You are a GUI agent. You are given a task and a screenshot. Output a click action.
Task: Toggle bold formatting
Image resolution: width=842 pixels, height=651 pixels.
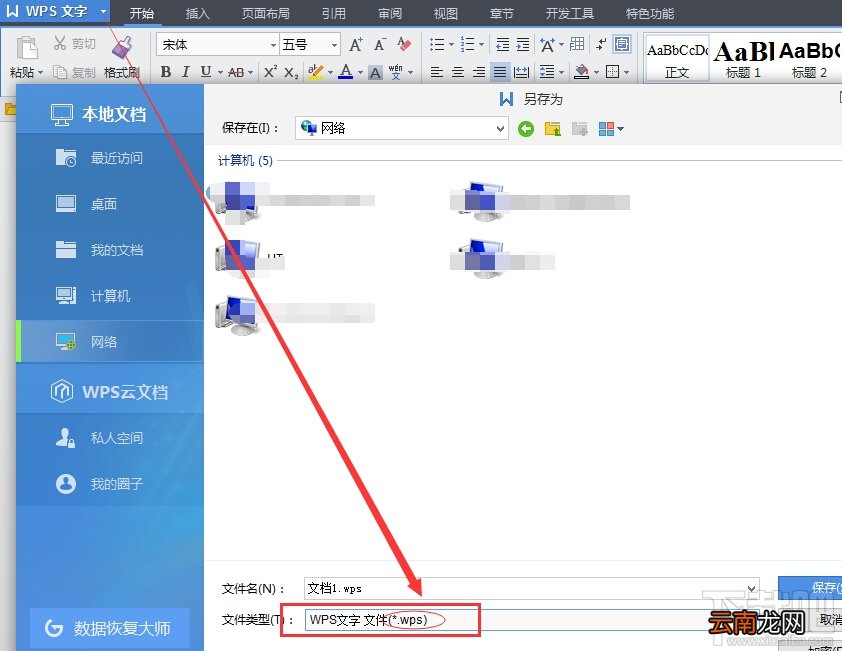coord(166,71)
